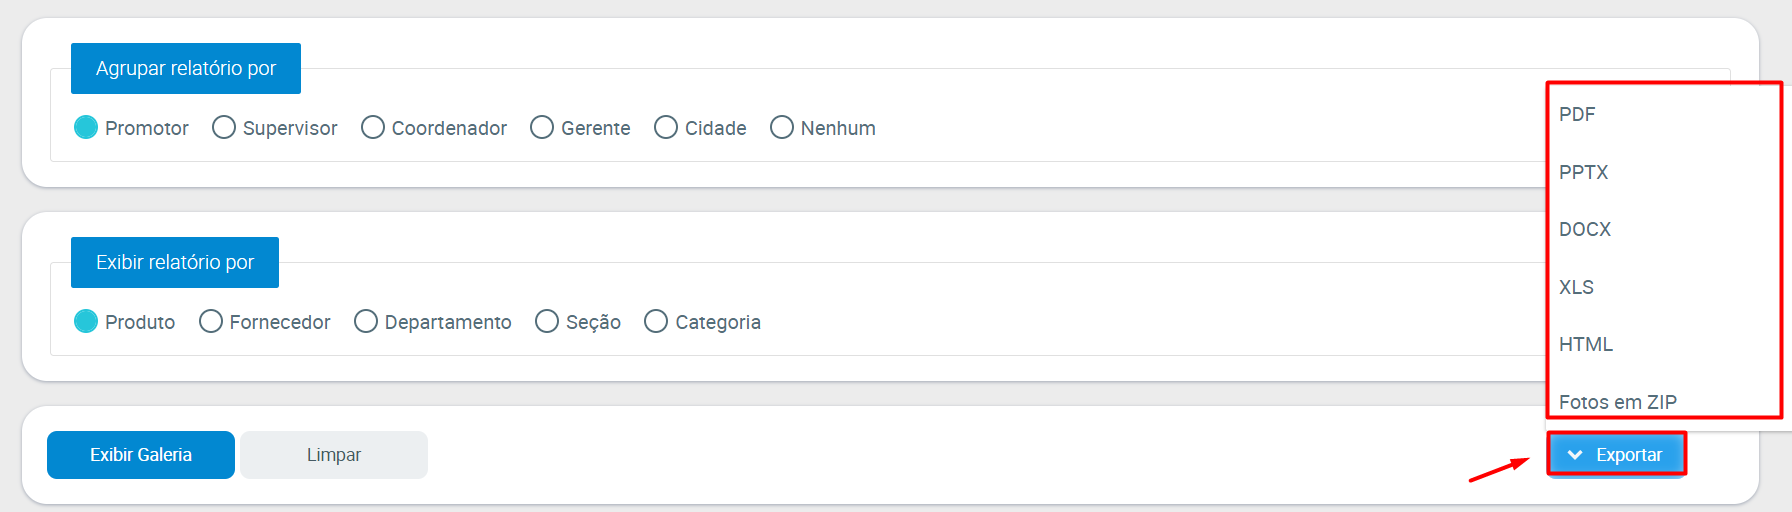The width and height of the screenshot is (1792, 512).
Task: Select Produto display option
Action: [86, 322]
